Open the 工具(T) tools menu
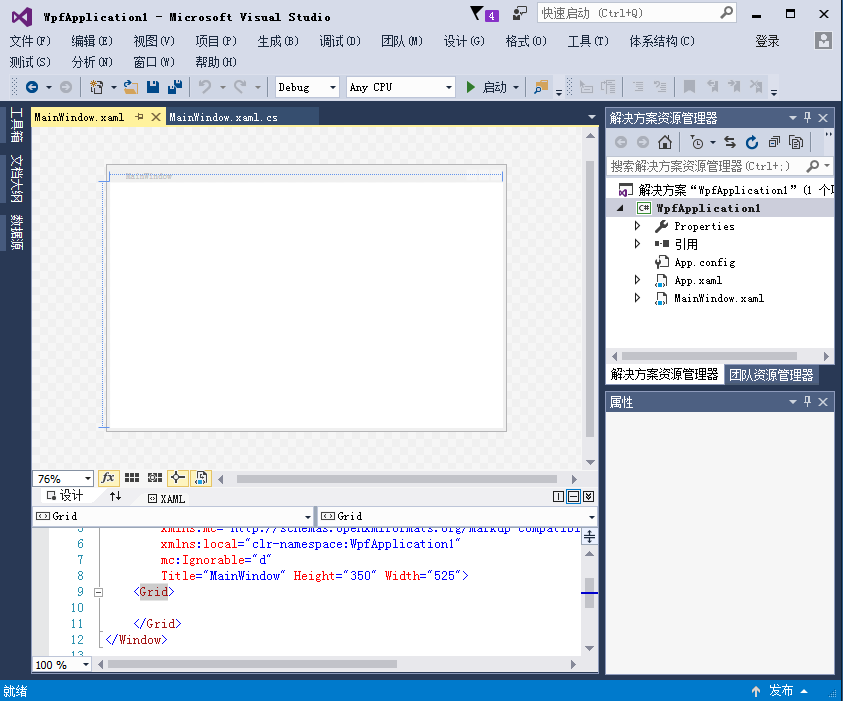Screen dimensions: 843x701 click(x=588, y=41)
